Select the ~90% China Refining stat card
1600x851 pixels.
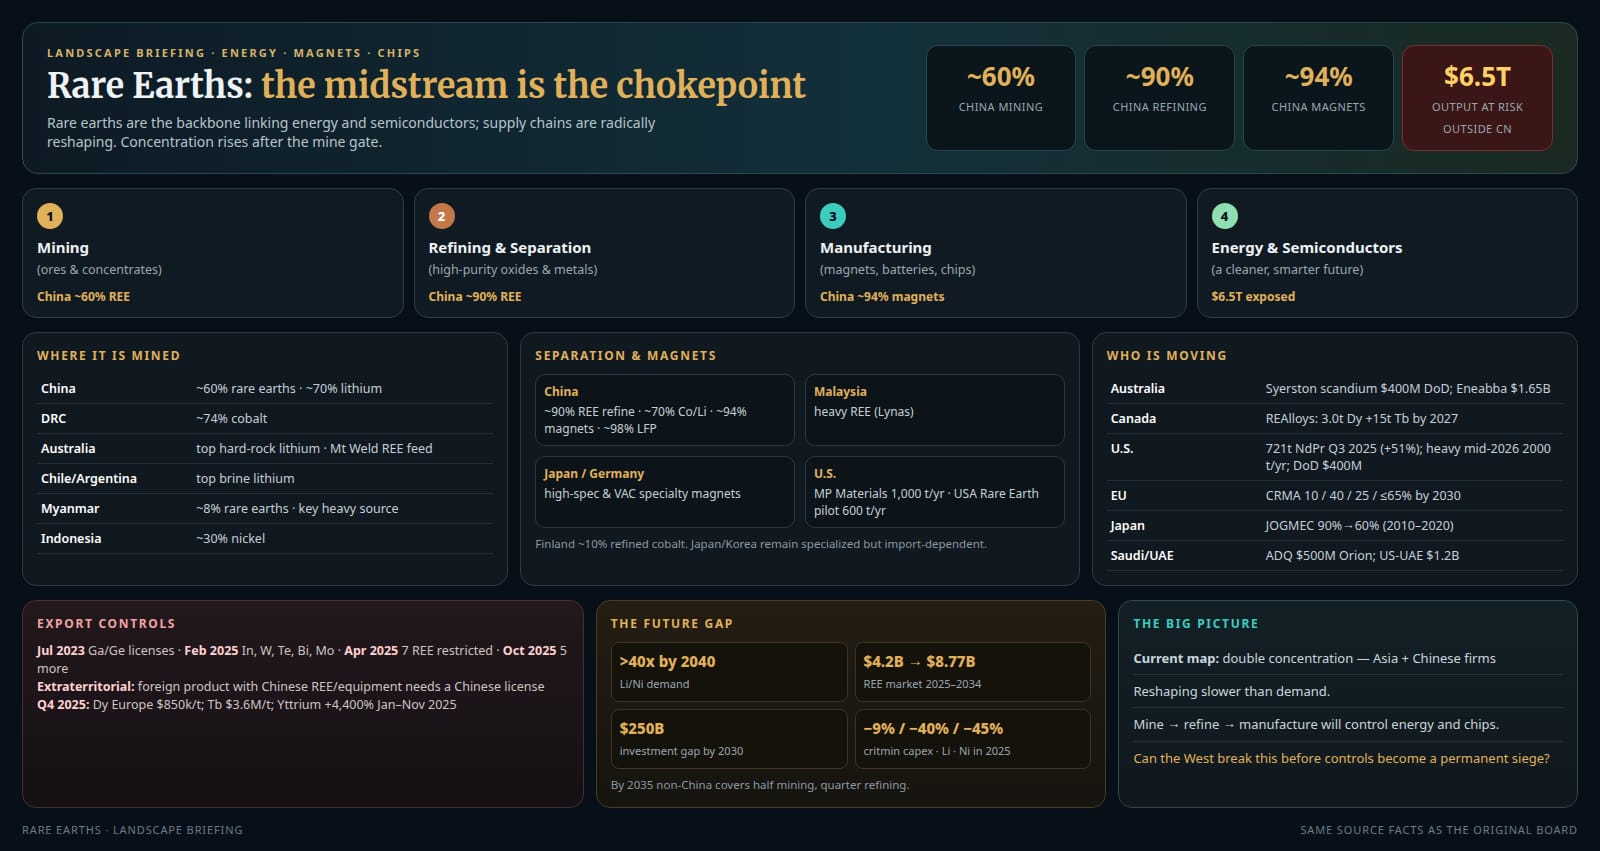coord(1159,98)
